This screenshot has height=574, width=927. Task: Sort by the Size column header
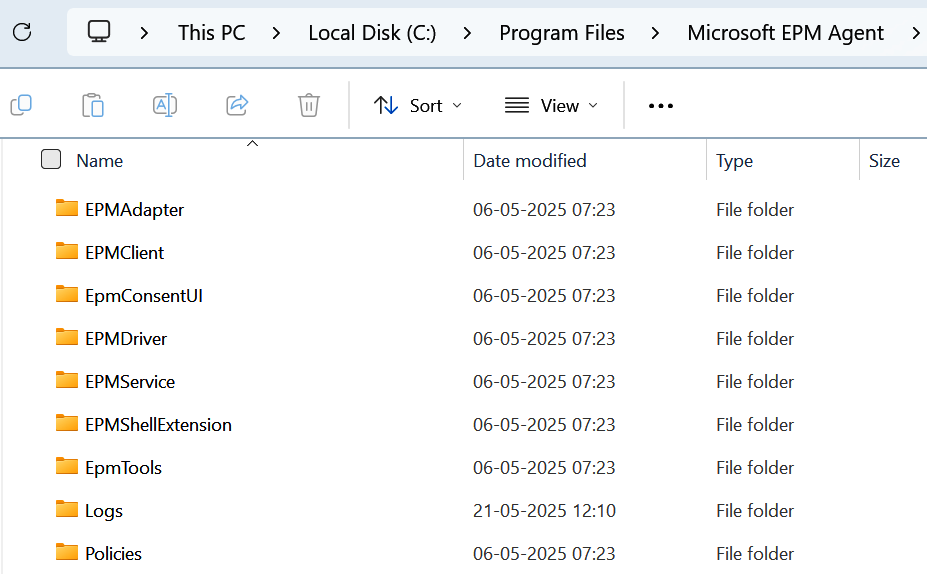(x=884, y=161)
